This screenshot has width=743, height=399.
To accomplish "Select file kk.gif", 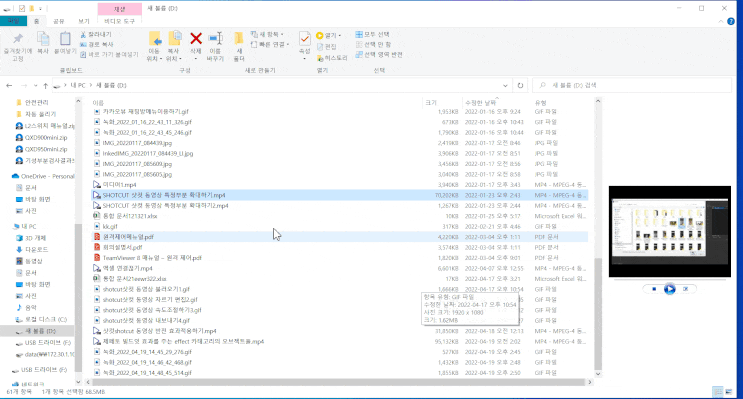I will point(110,227).
